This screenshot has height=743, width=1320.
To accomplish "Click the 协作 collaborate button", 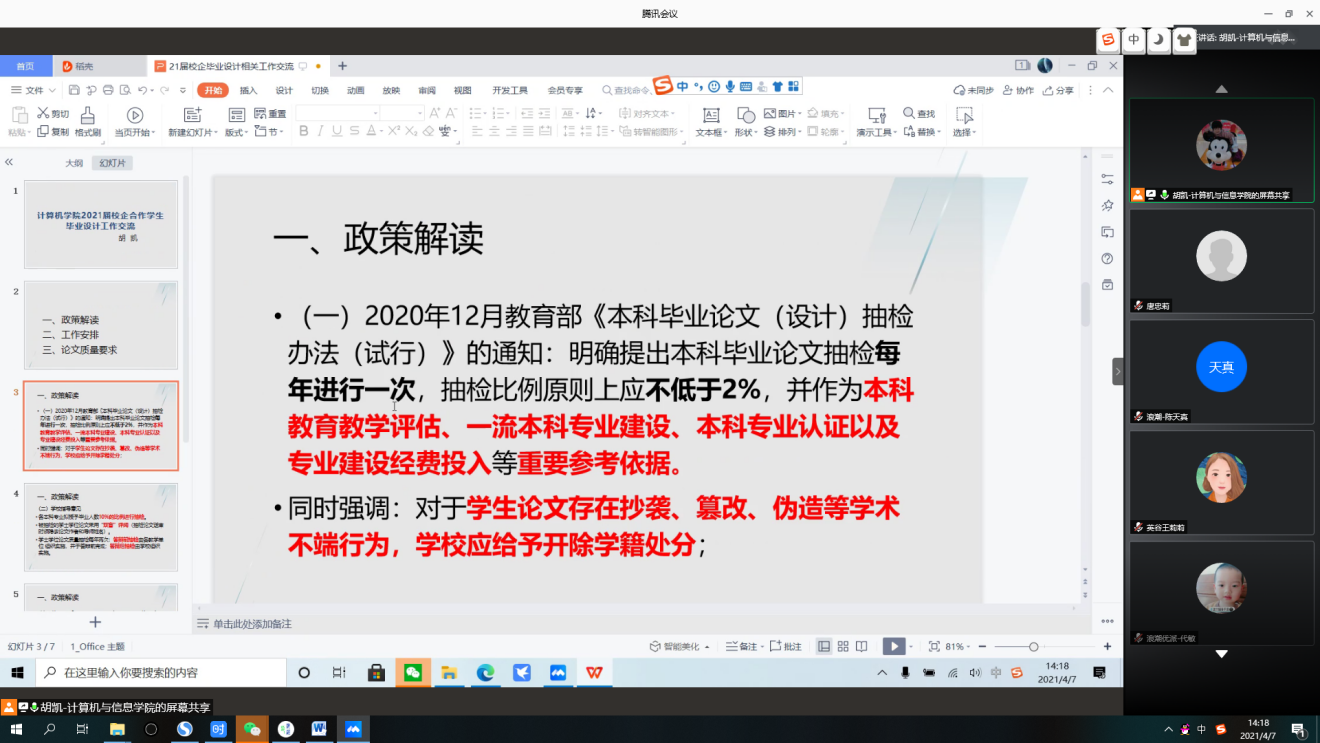I will tap(1019, 90).
